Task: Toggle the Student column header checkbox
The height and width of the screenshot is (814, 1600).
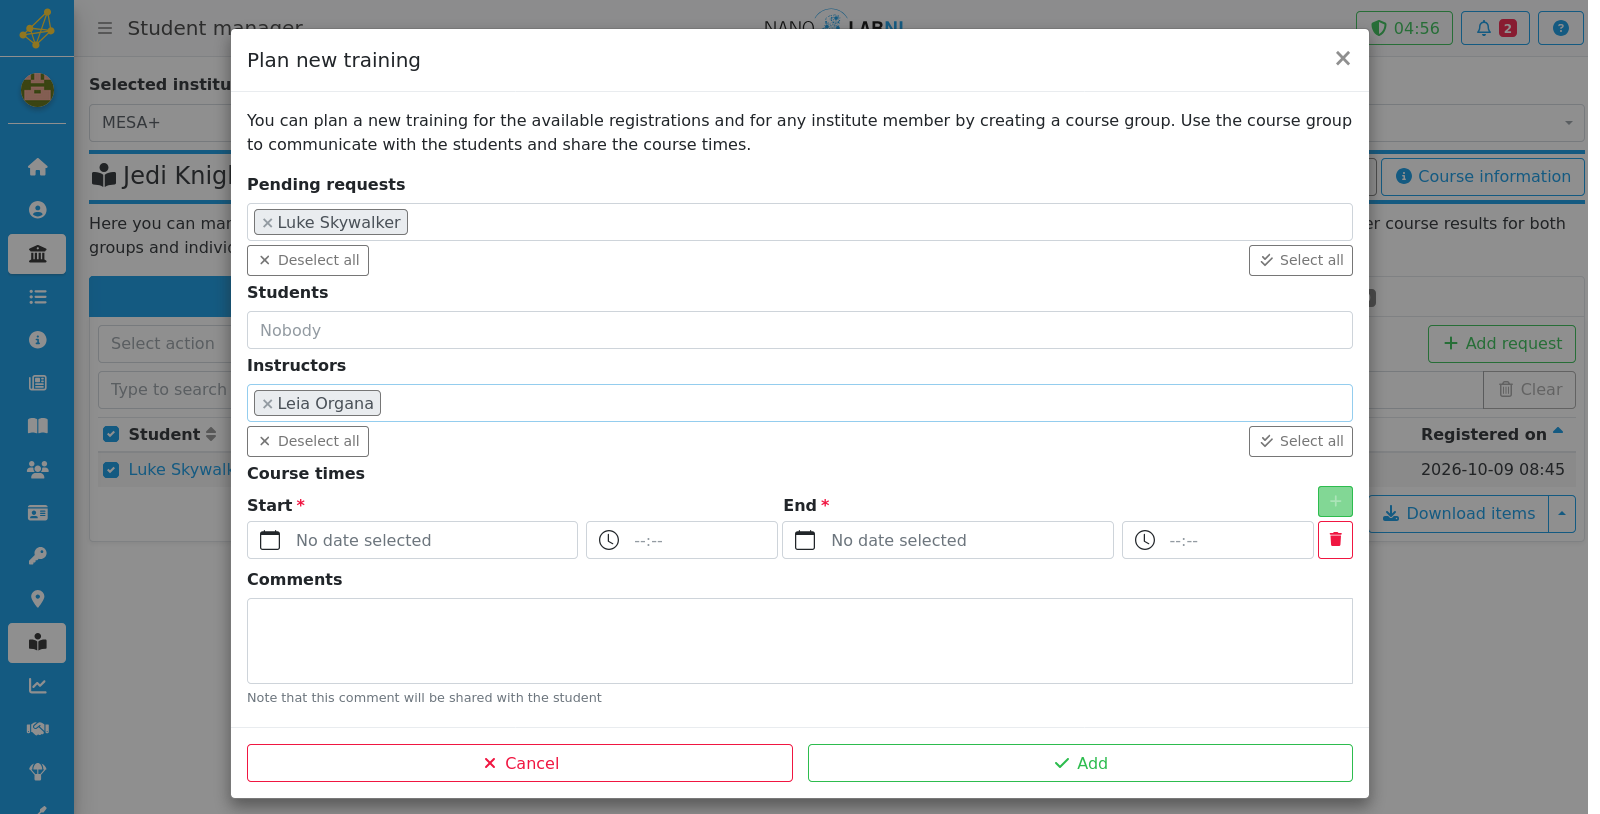Action: pyautogui.click(x=111, y=434)
